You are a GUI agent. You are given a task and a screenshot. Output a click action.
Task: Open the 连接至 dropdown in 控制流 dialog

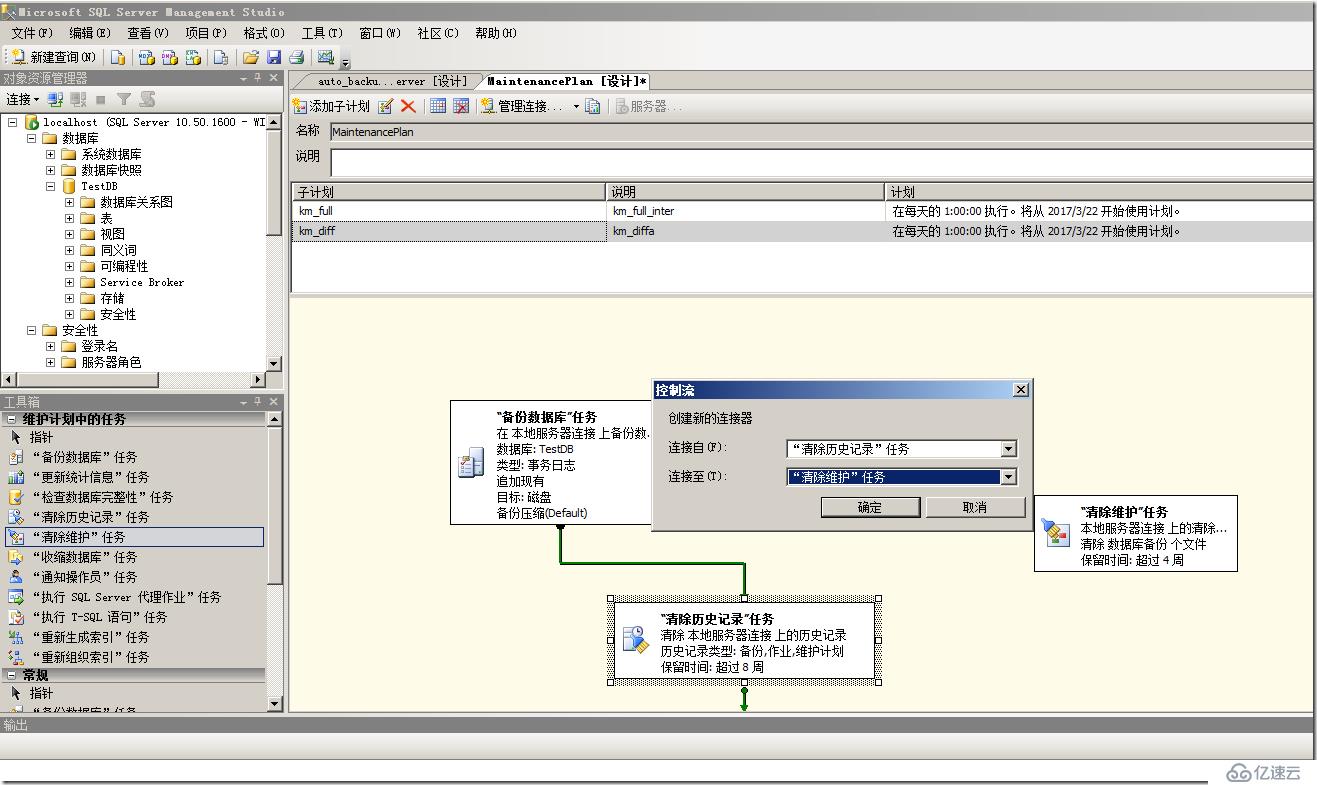[x=1008, y=477]
